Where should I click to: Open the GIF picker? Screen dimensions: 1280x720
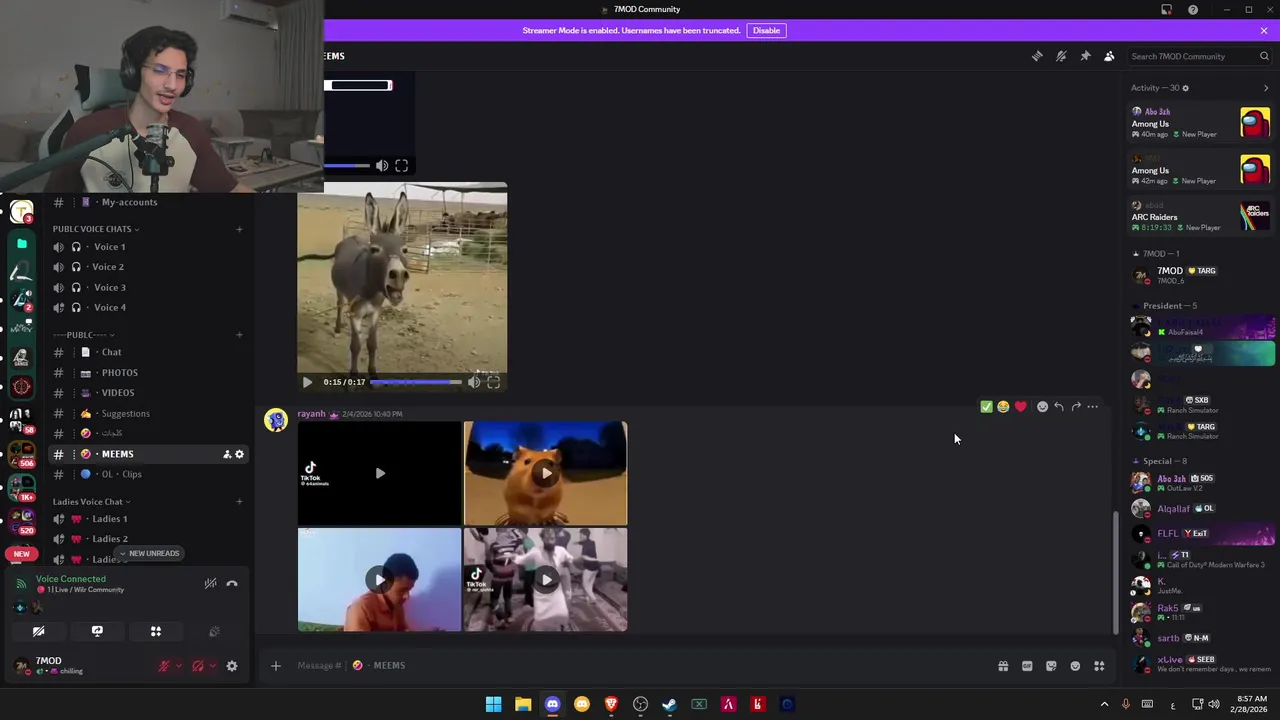pyautogui.click(x=1027, y=666)
